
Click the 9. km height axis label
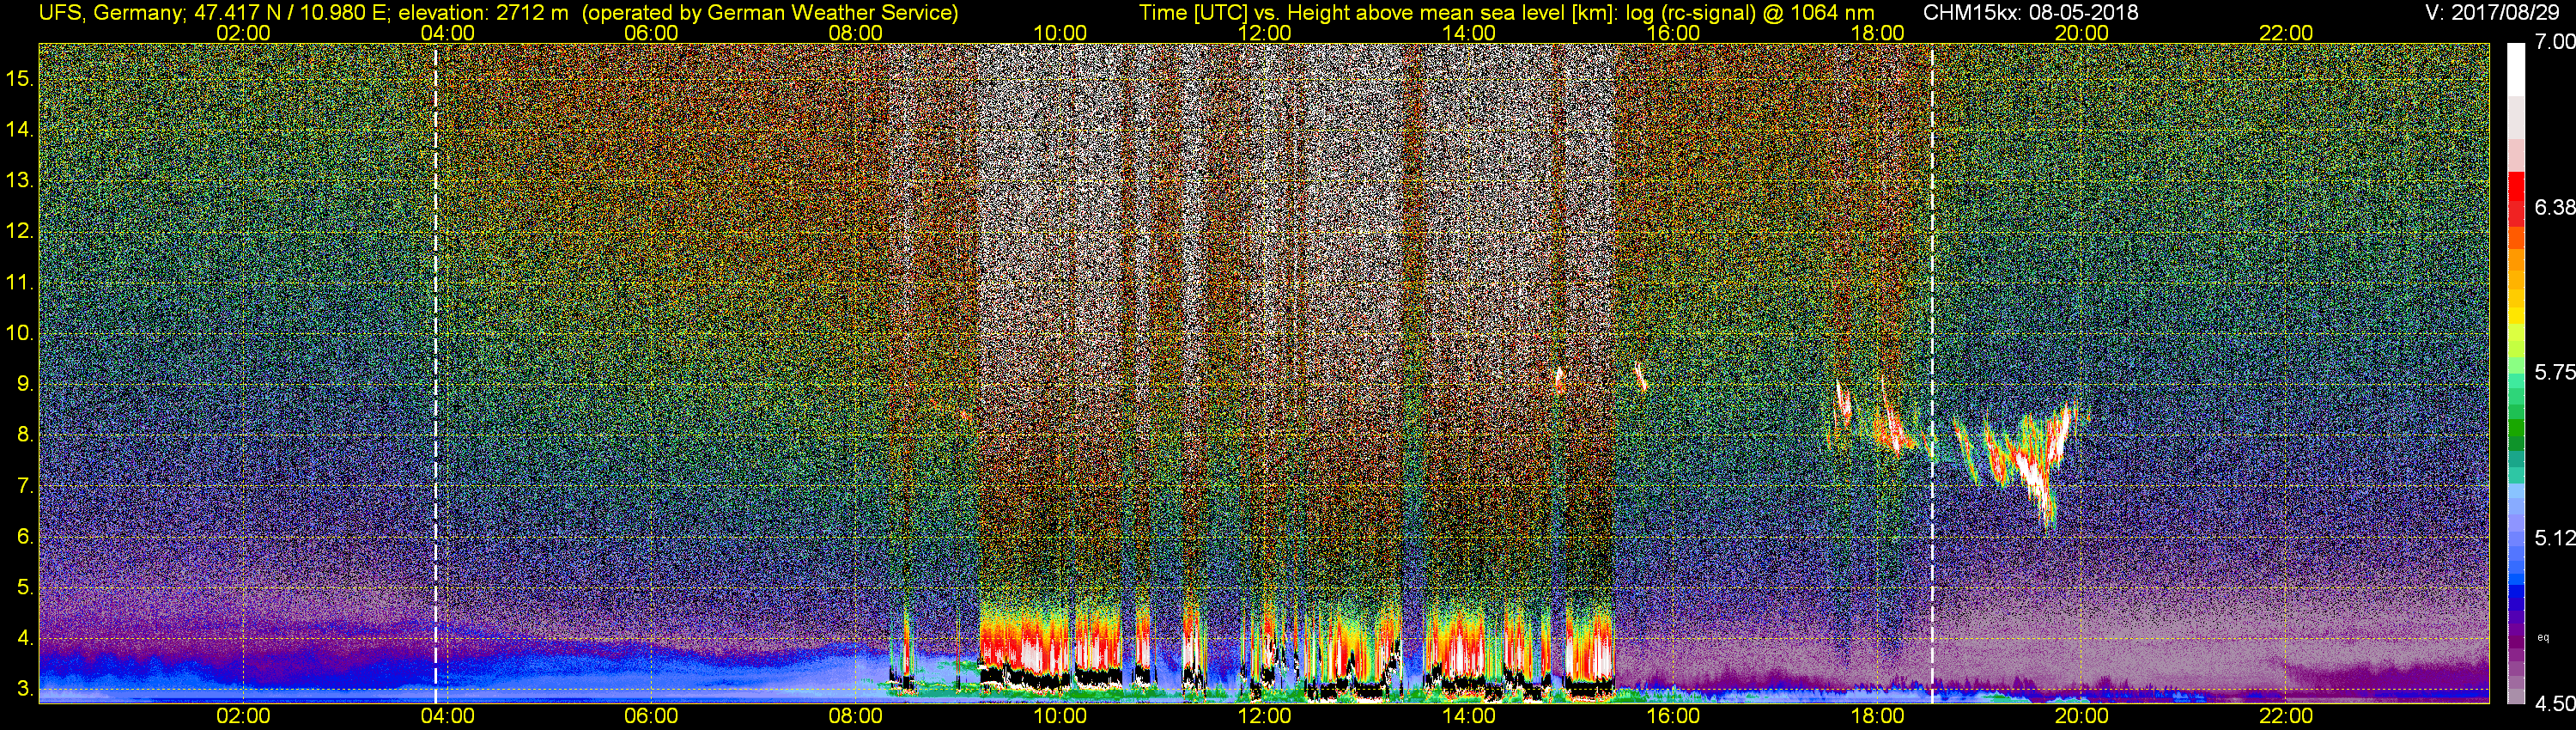pyautogui.click(x=25, y=383)
